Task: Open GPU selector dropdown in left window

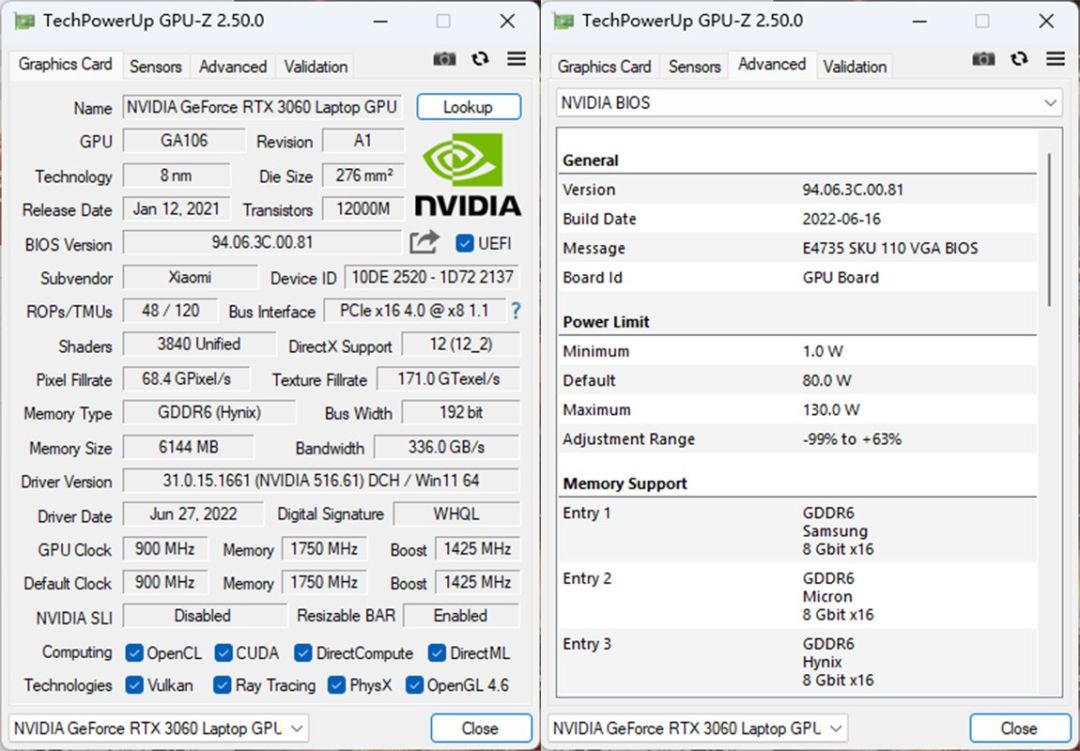Action: pos(158,728)
